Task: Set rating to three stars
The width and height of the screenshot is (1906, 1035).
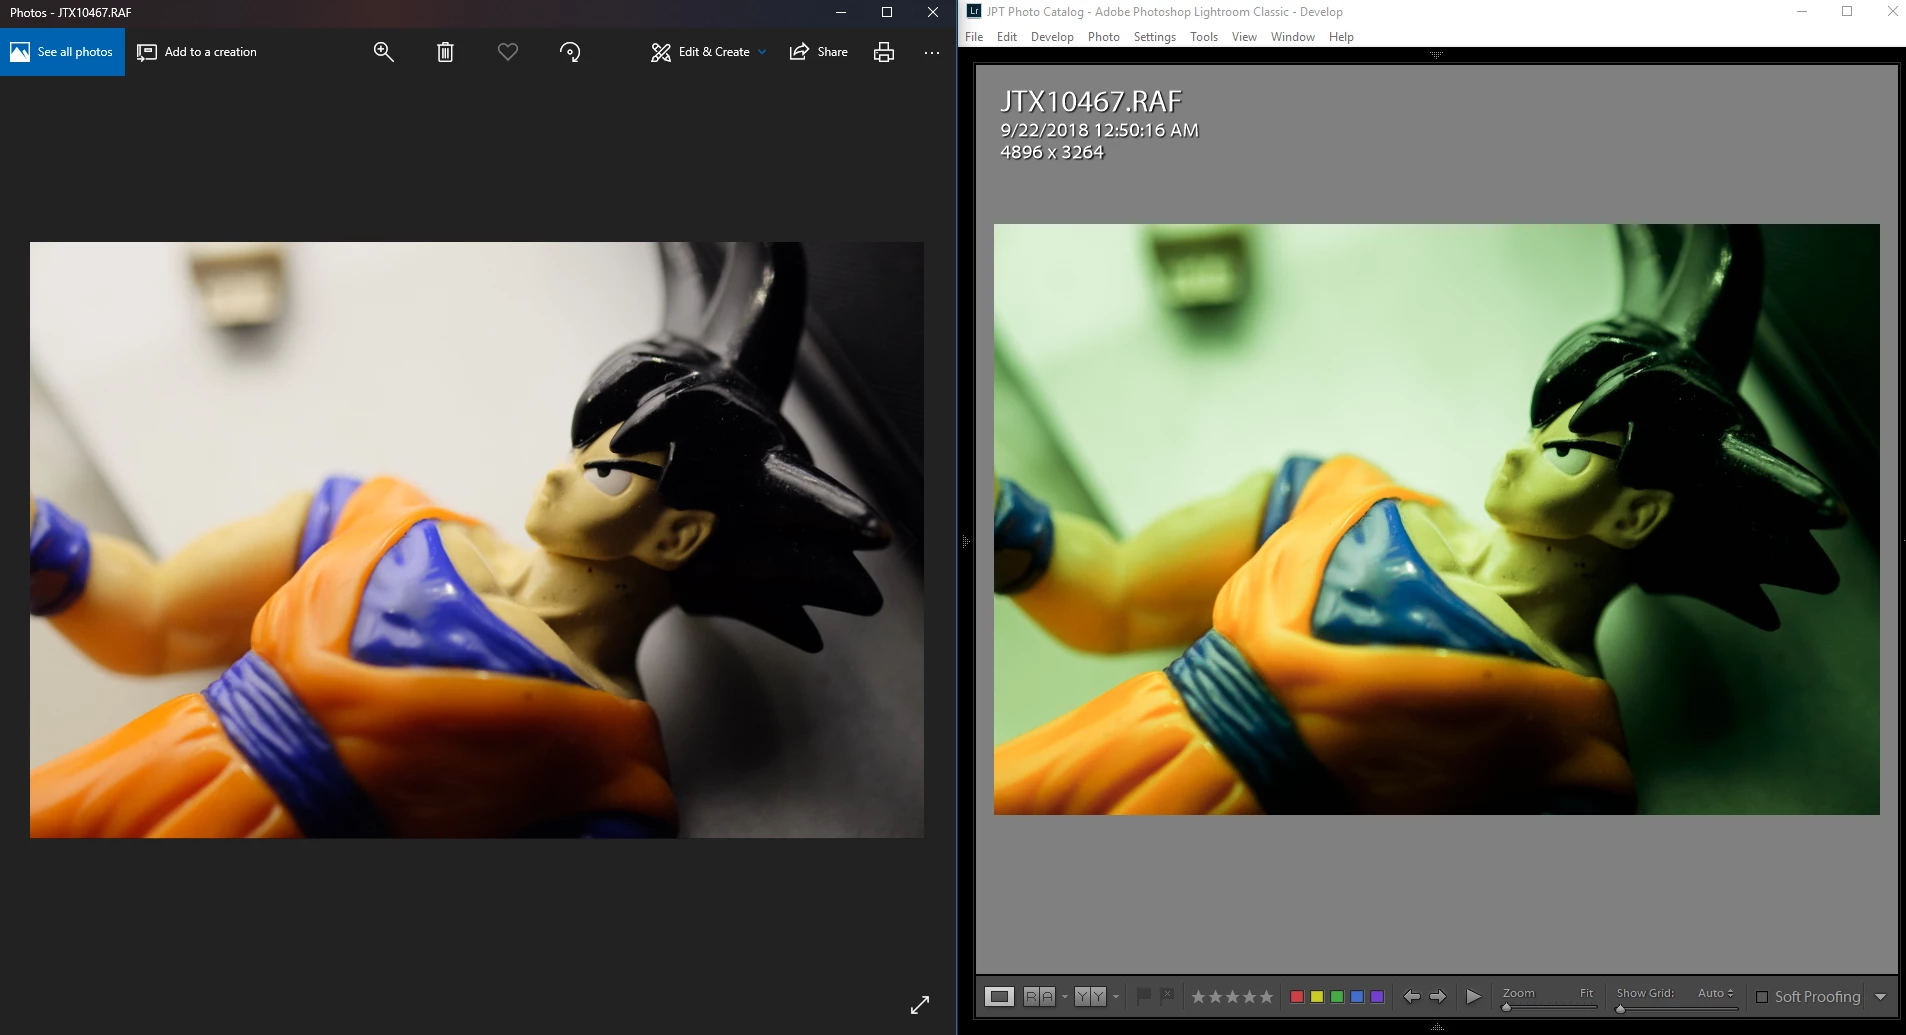Action: [1232, 997]
